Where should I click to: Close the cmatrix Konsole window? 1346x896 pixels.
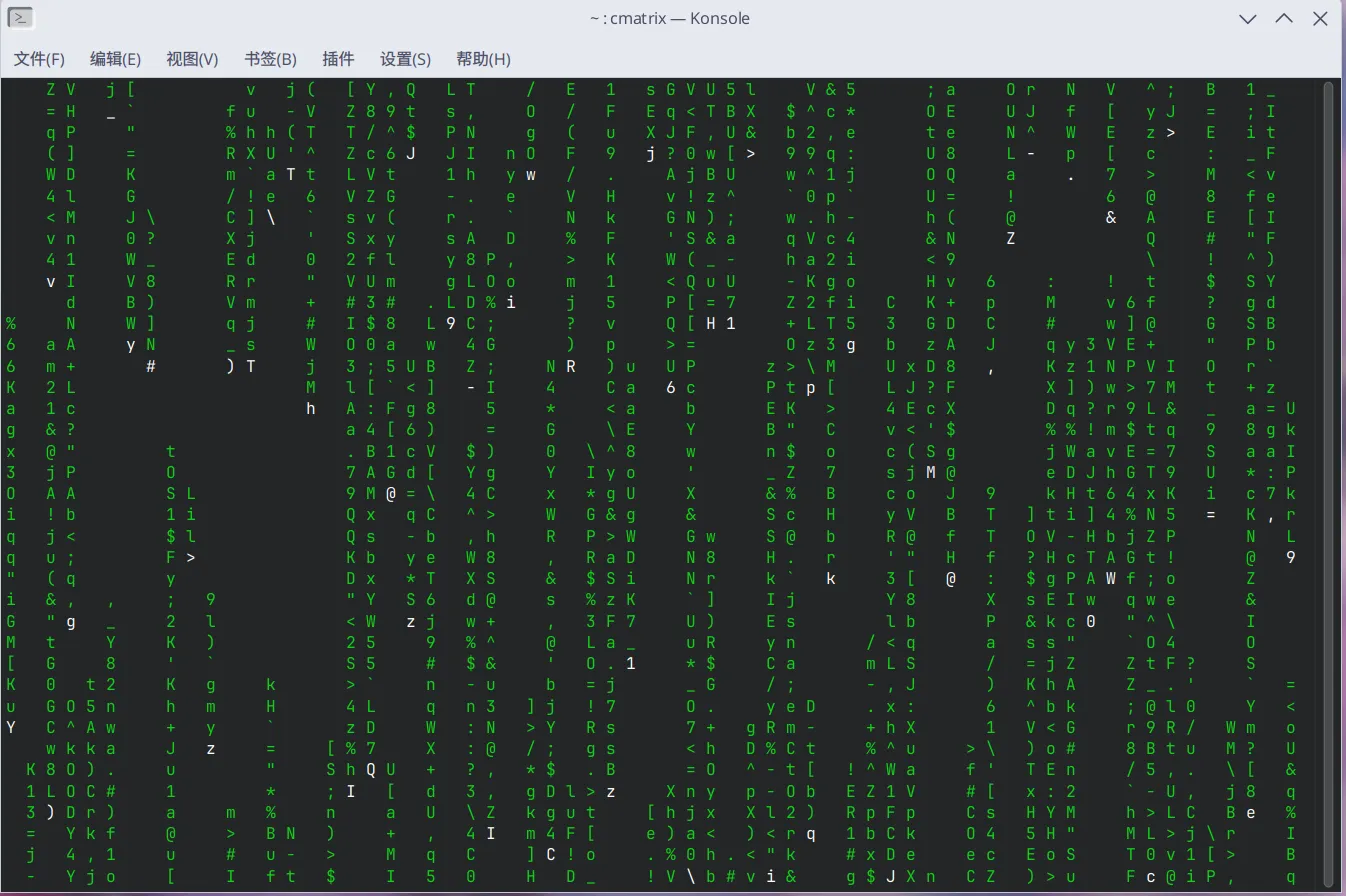1320,18
